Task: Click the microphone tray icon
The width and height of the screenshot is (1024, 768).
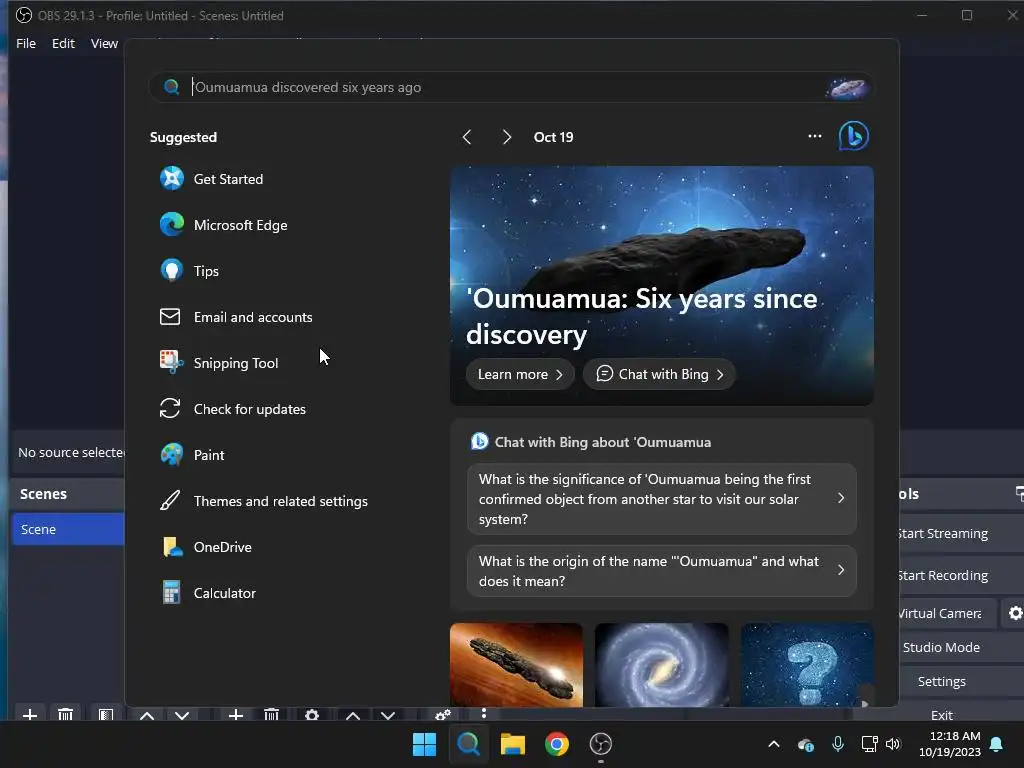Action: [x=838, y=744]
